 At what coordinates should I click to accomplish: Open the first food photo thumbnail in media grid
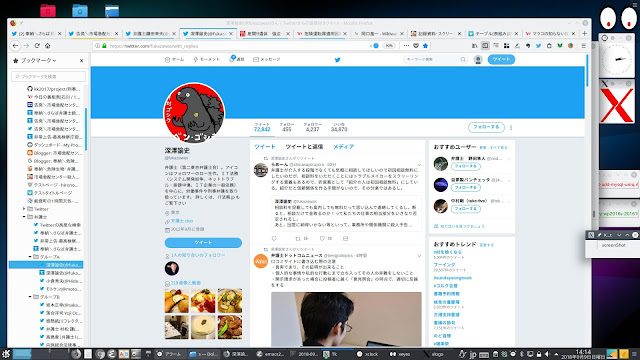coord(177,301)
